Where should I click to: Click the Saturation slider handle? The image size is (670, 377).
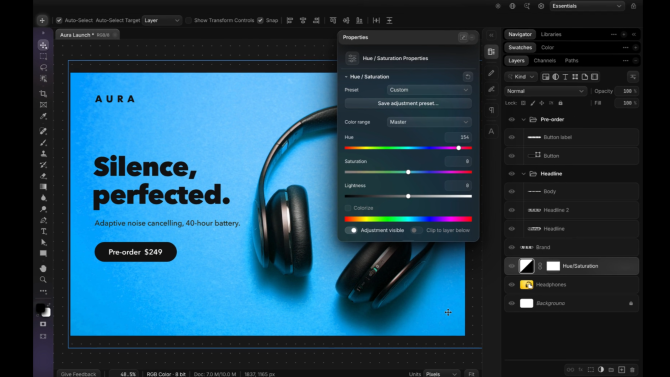tap(408, 172)
